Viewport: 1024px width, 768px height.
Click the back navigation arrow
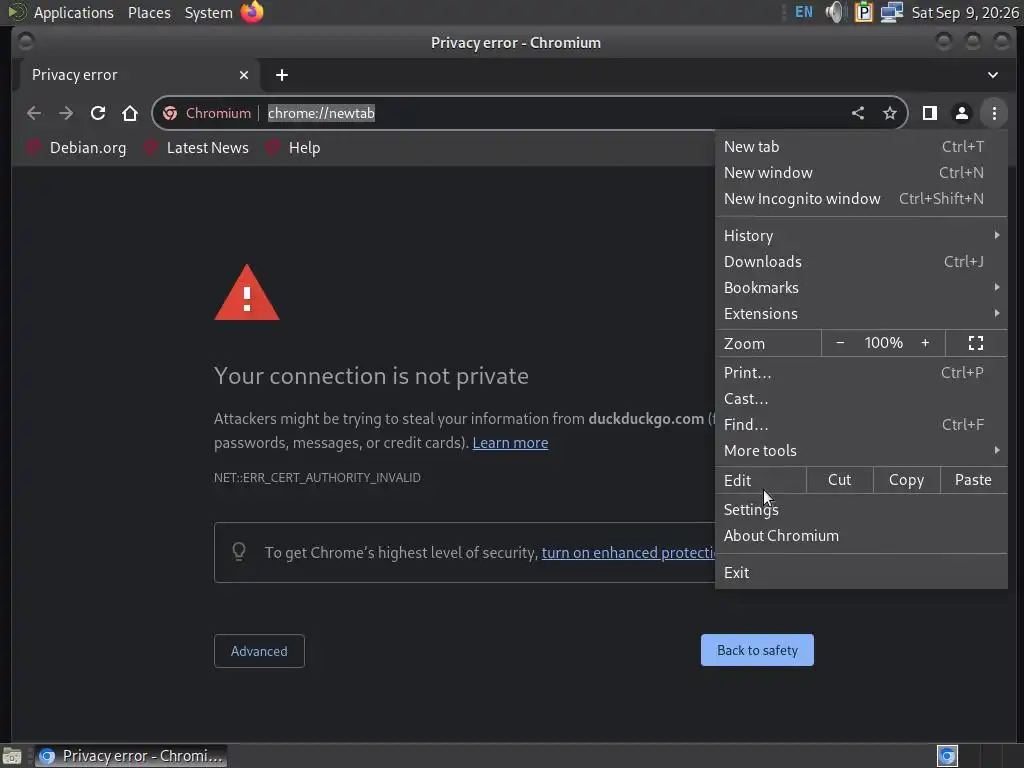pyautogui.click(x=34, y=113)
